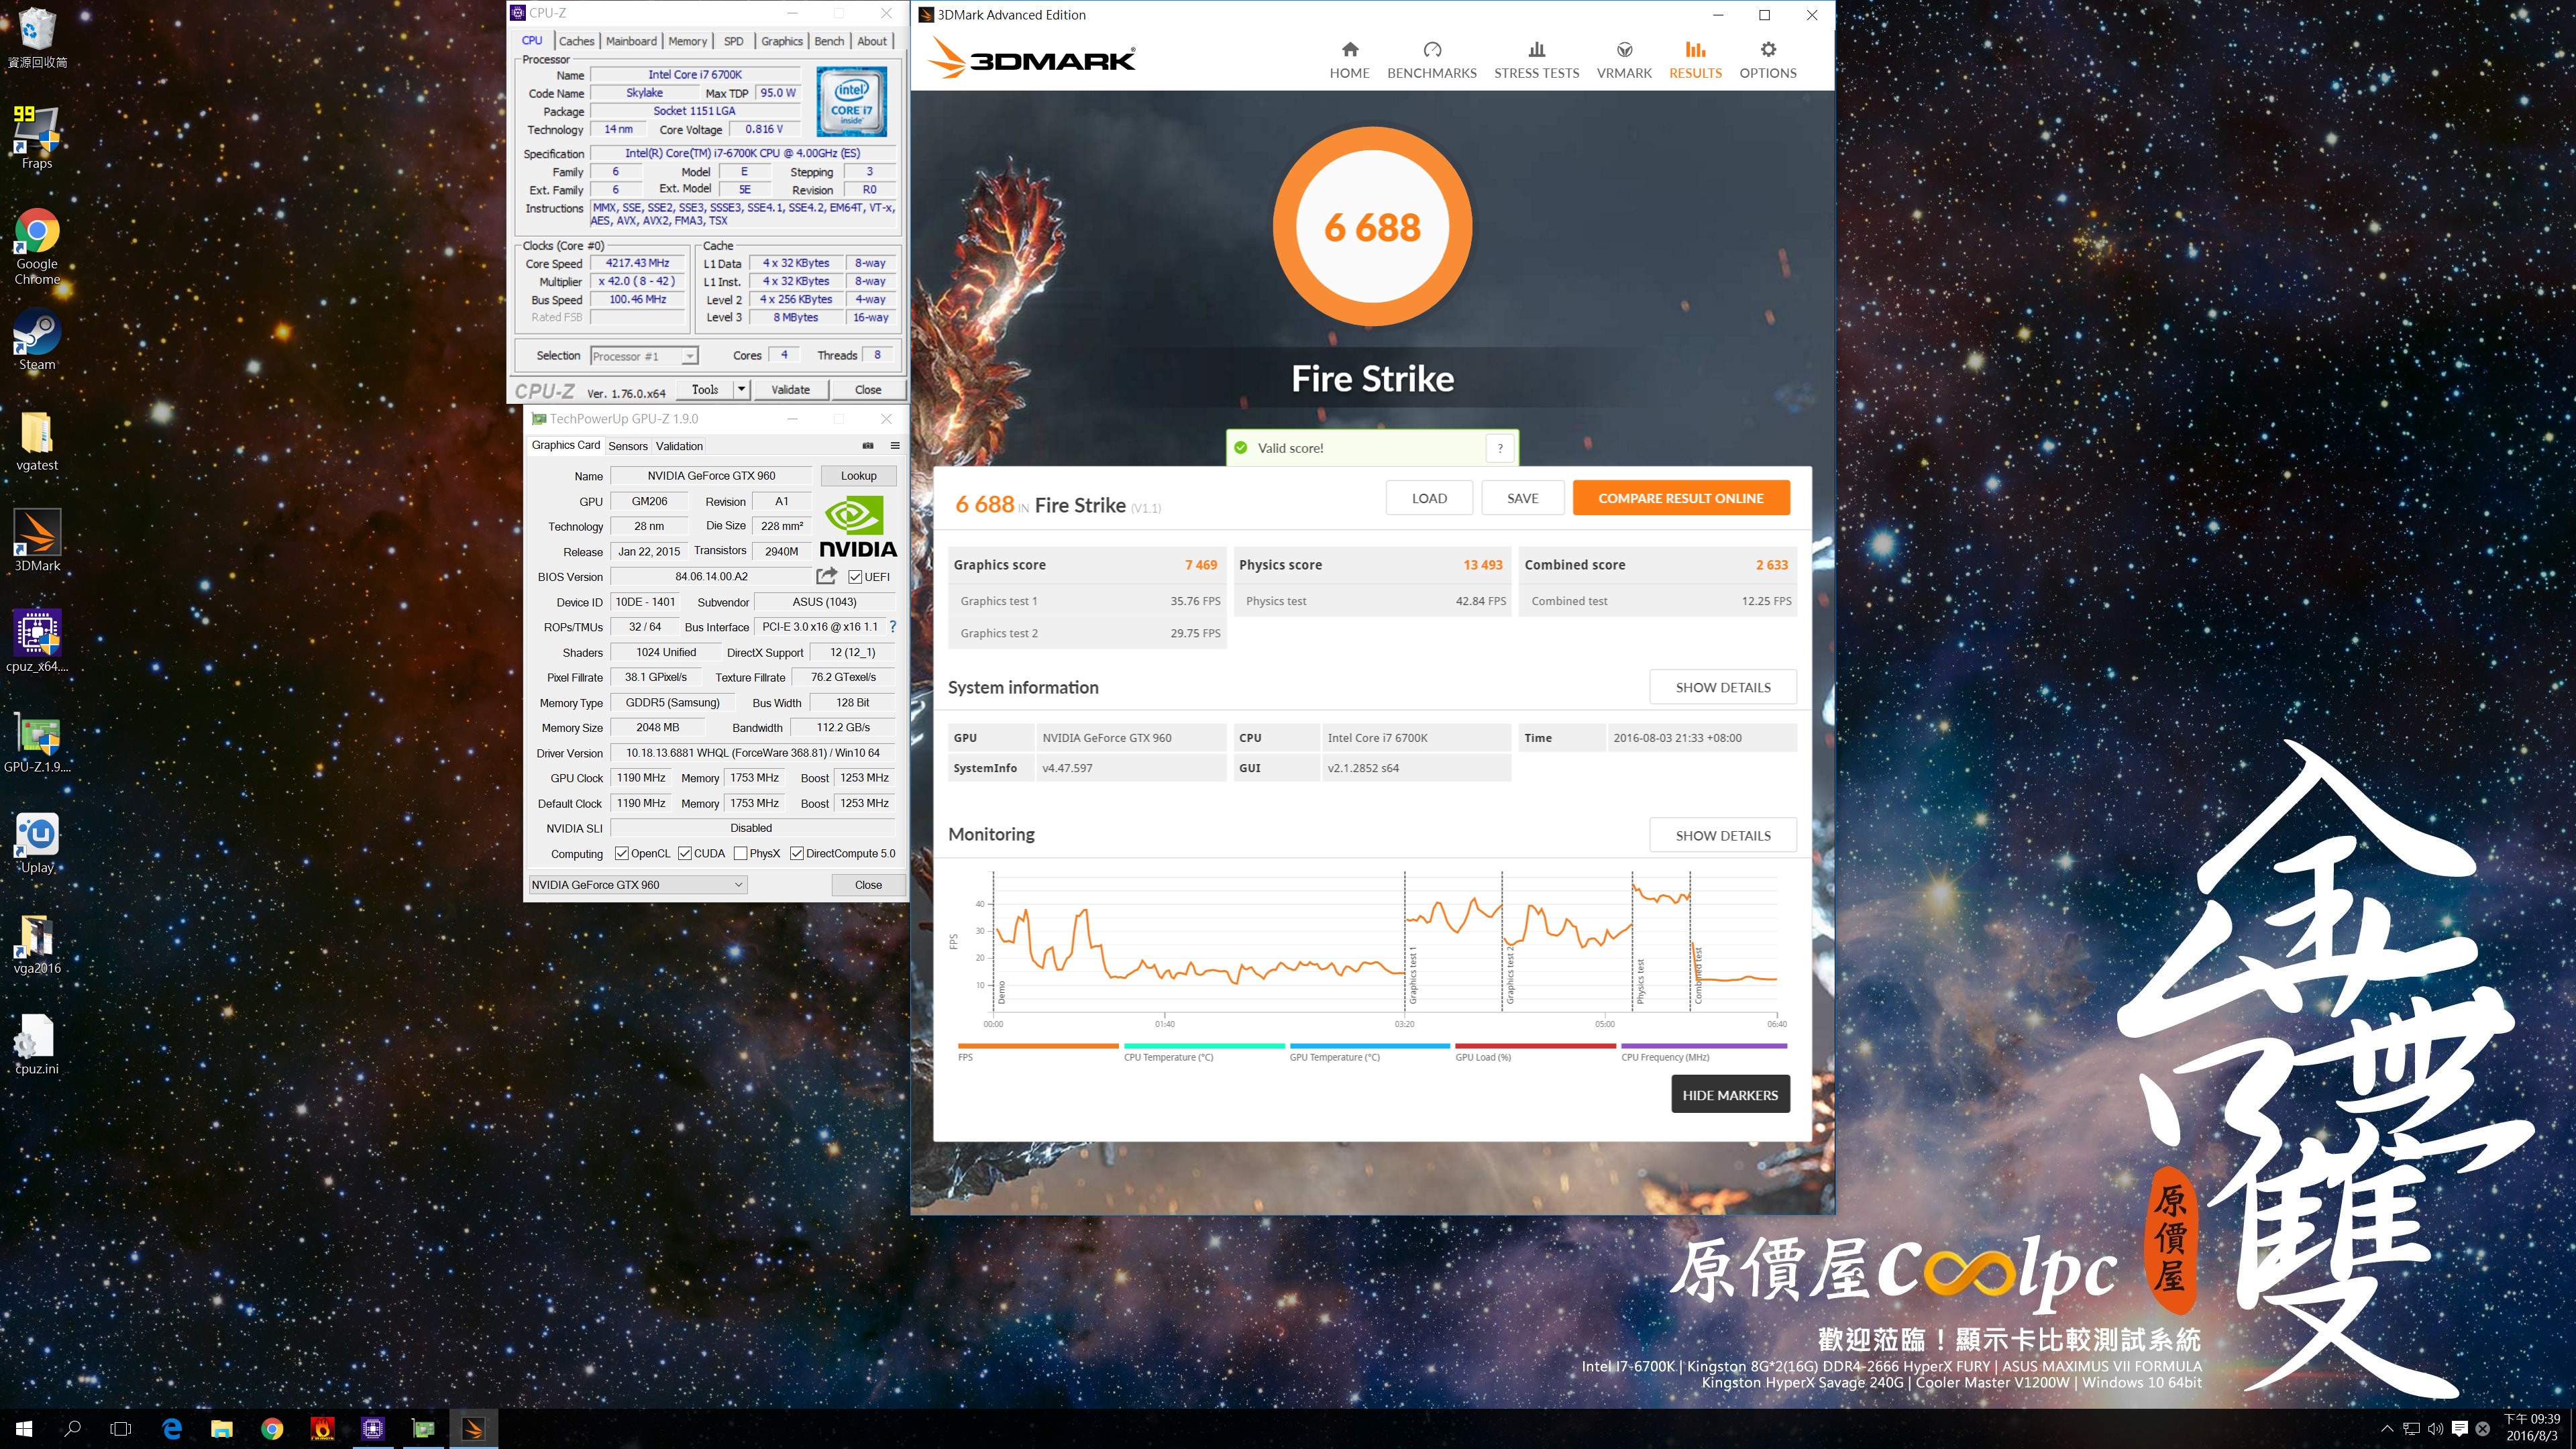Switch to CPU-Z Bench tab

click(828, 41)
